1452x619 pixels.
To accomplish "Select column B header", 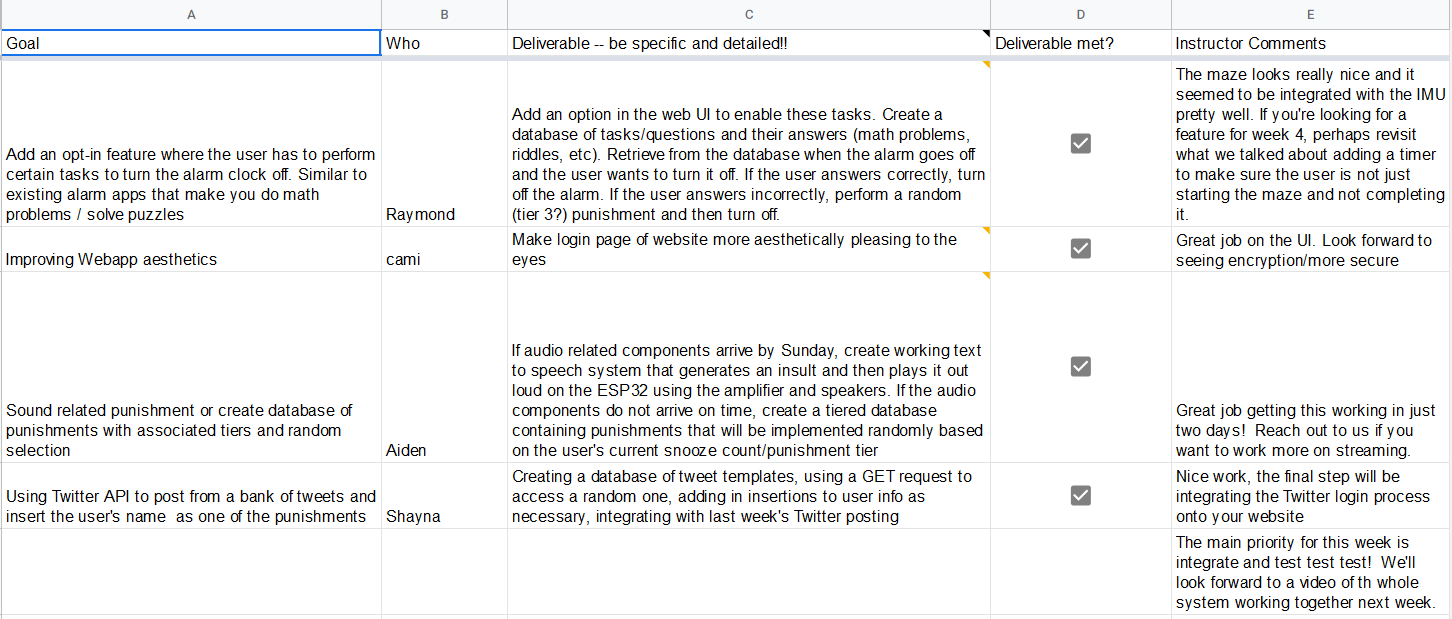I will tap(444, 14).
